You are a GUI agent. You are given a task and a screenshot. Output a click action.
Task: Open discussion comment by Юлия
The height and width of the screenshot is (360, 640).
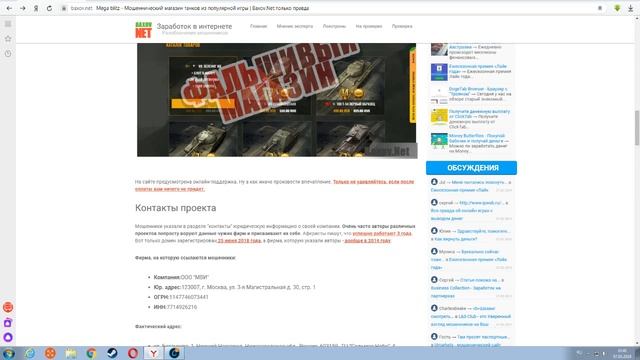pos(471,235)
